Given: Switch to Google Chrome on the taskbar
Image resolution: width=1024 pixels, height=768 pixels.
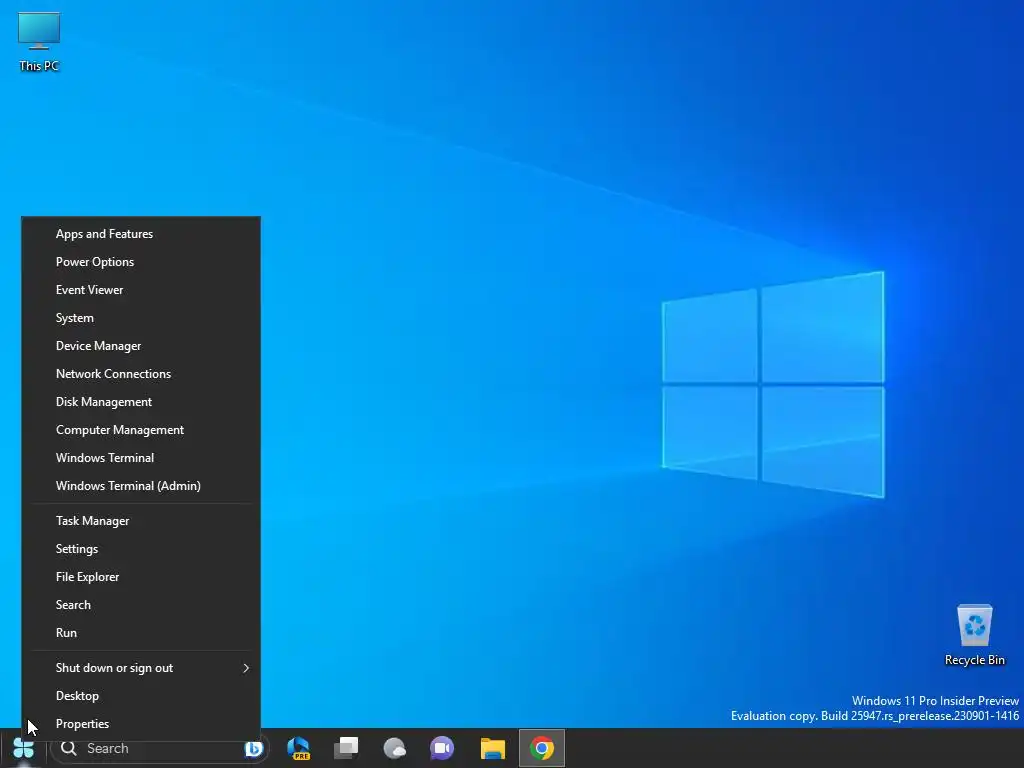Looking at the screenshot, I should tap(541, 748).
